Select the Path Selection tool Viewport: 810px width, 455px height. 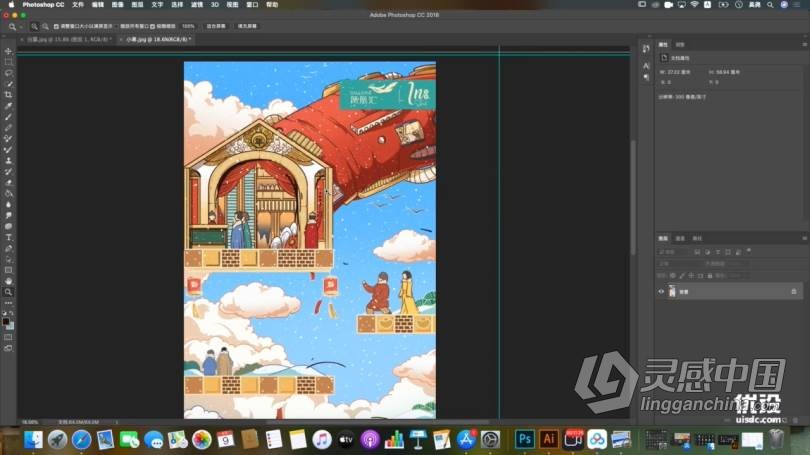coord(8,259)
